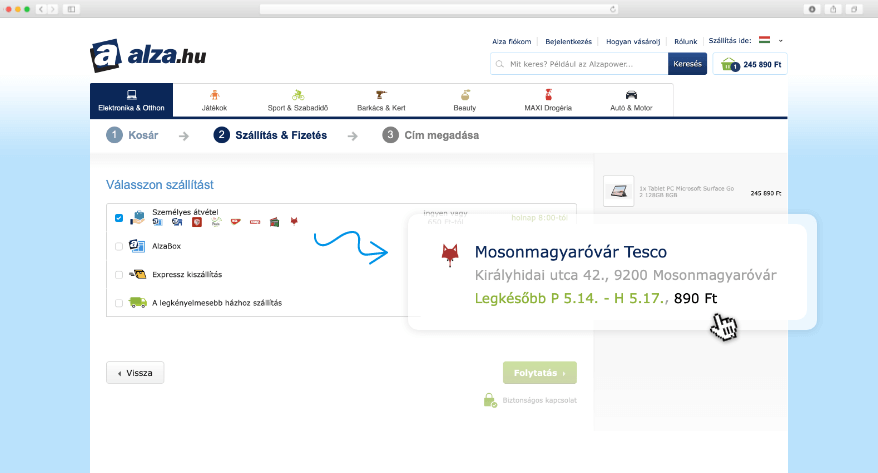Screen dimensions: 878x473
Task: Open browser tab overview icon
Action: click(x=854, y=9)
